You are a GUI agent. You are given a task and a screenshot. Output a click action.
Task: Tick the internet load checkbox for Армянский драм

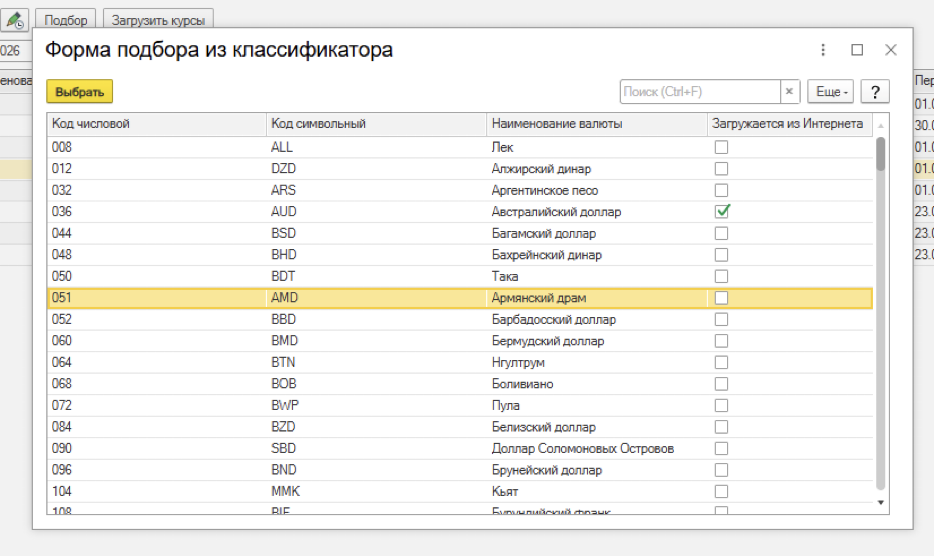pyautogui.click(x=721, y=298)
